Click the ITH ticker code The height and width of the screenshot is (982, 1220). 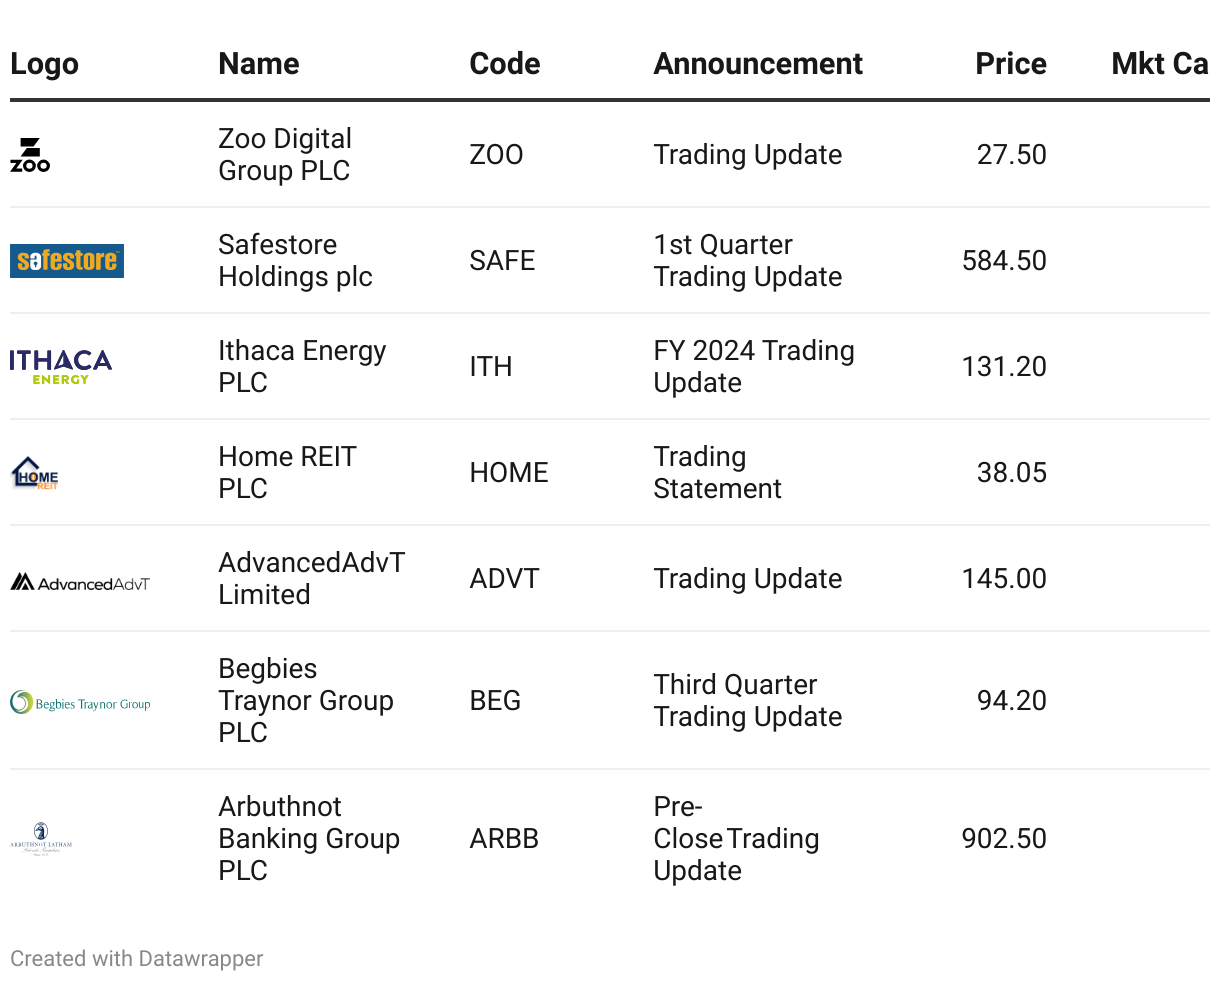click(x=491, y=367)
